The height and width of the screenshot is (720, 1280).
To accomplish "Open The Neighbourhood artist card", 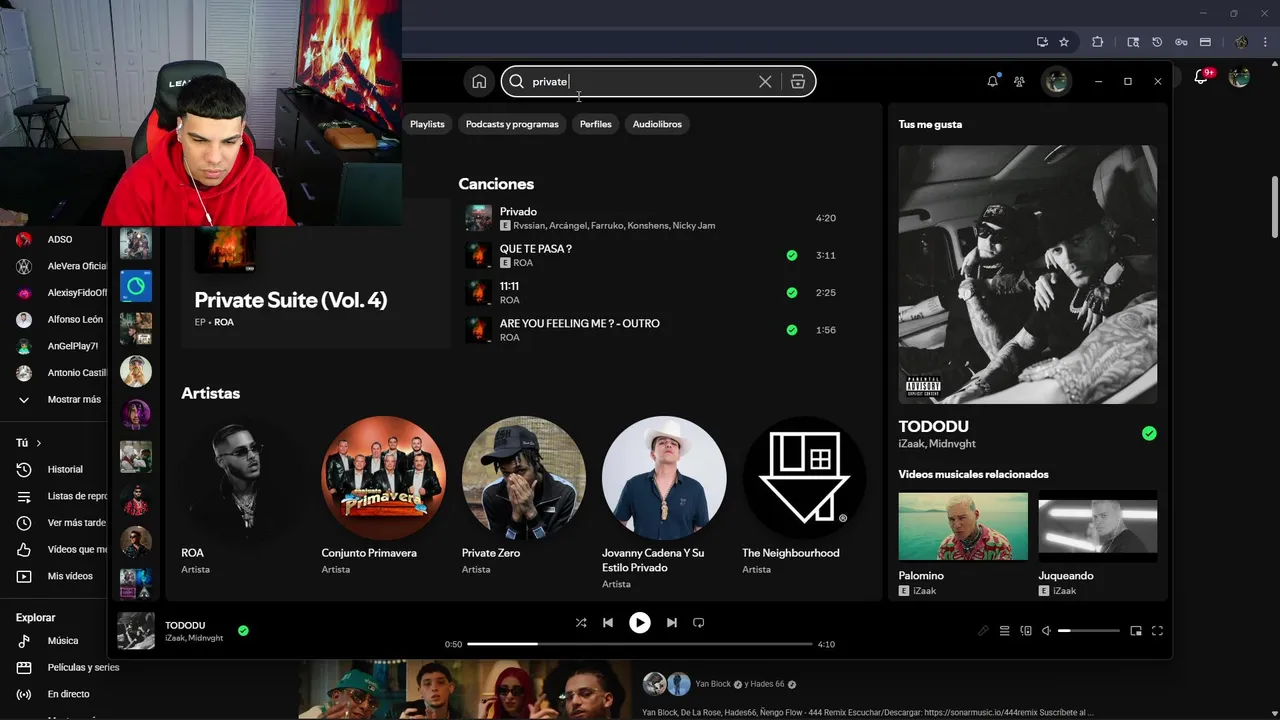I will click(x=804, y=497).
